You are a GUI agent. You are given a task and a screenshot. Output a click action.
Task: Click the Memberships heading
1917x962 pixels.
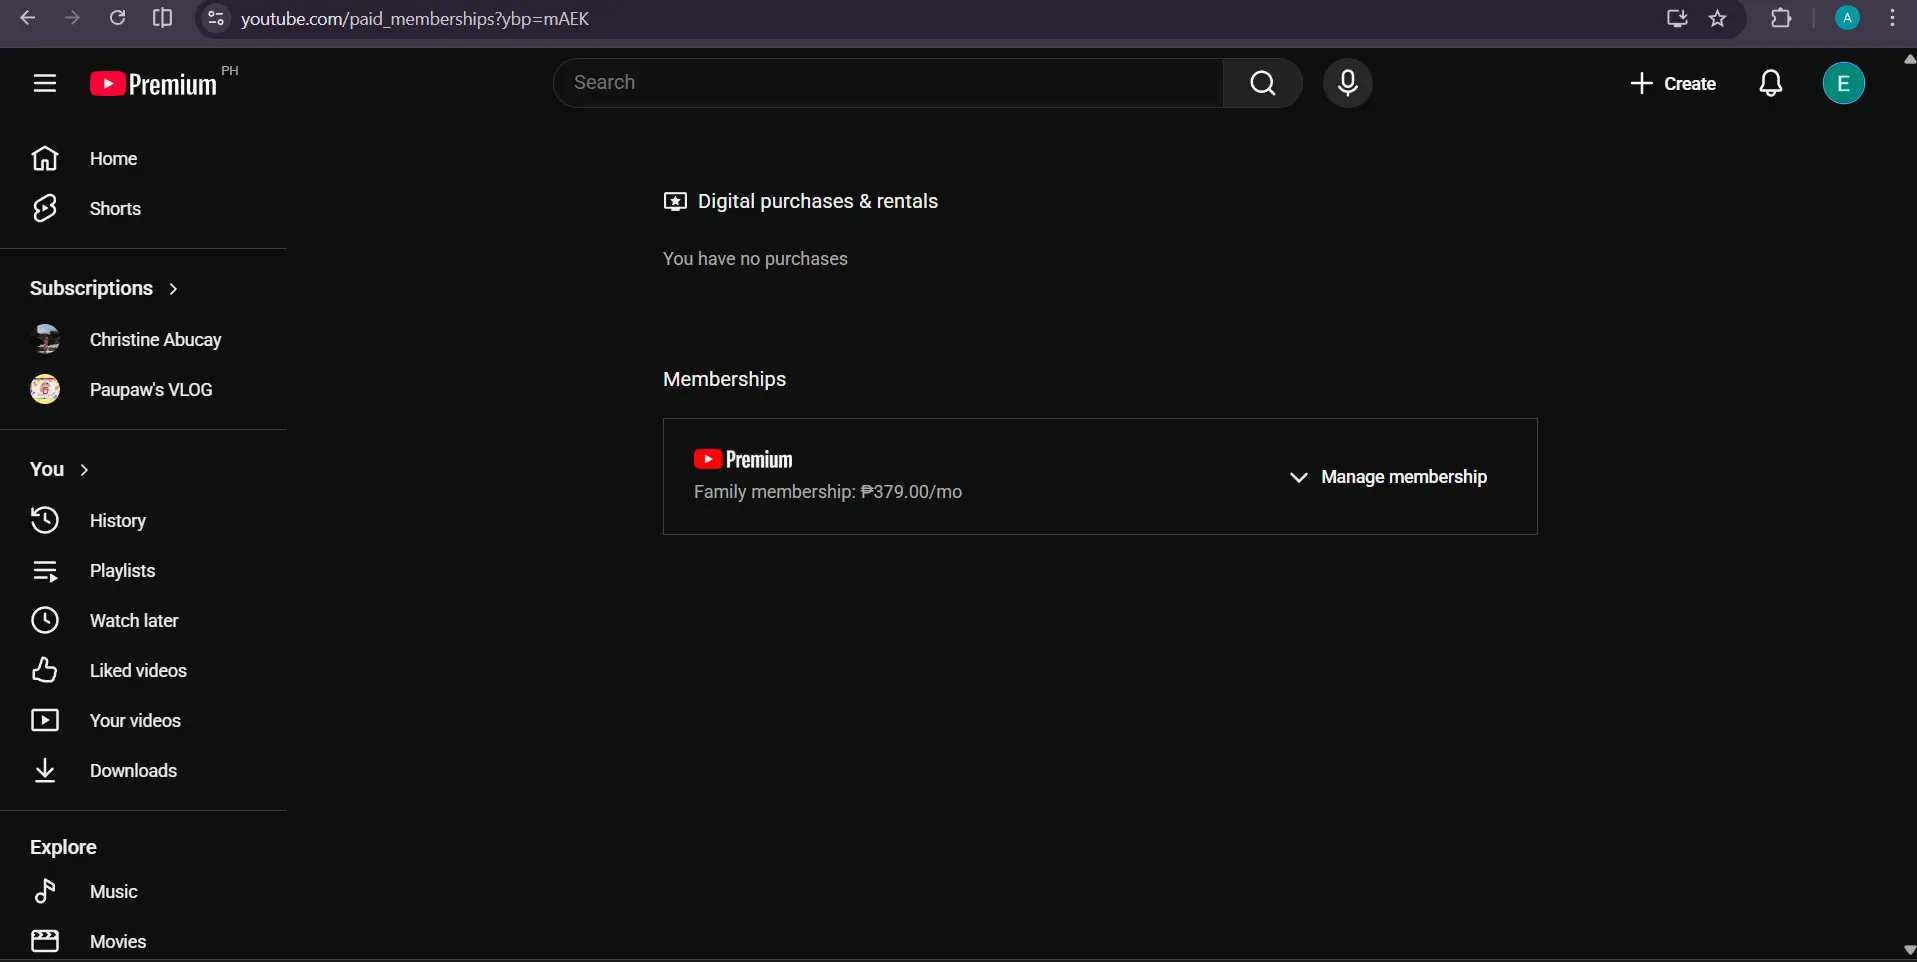click(724, 379)
